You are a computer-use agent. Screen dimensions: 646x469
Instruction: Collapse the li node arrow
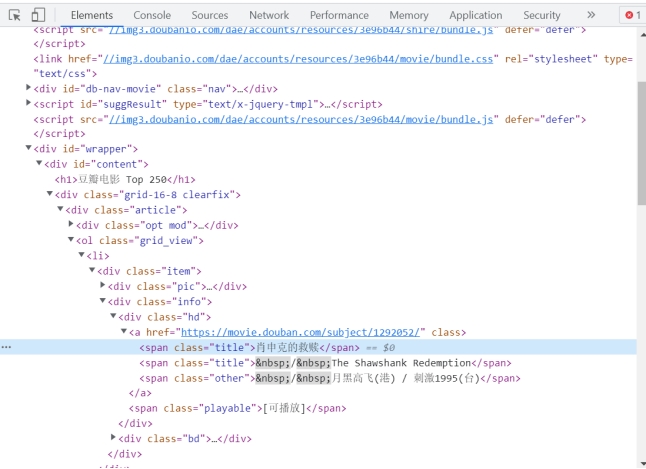tap(82, 255)
